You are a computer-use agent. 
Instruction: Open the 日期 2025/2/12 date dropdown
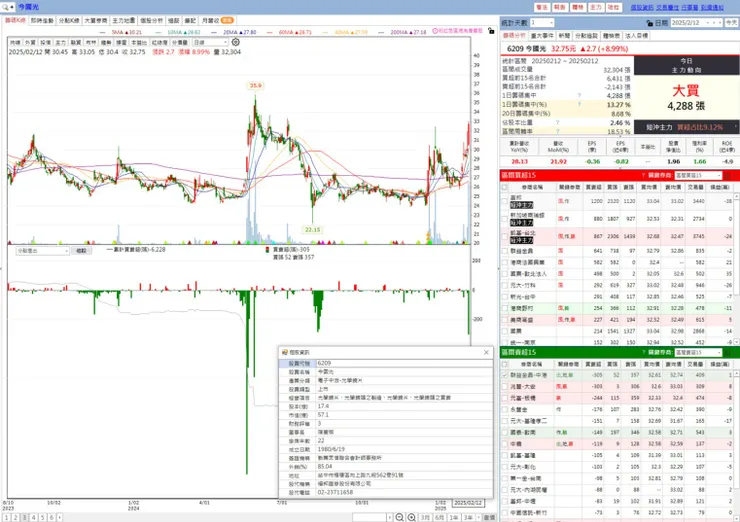coord(707,23)
